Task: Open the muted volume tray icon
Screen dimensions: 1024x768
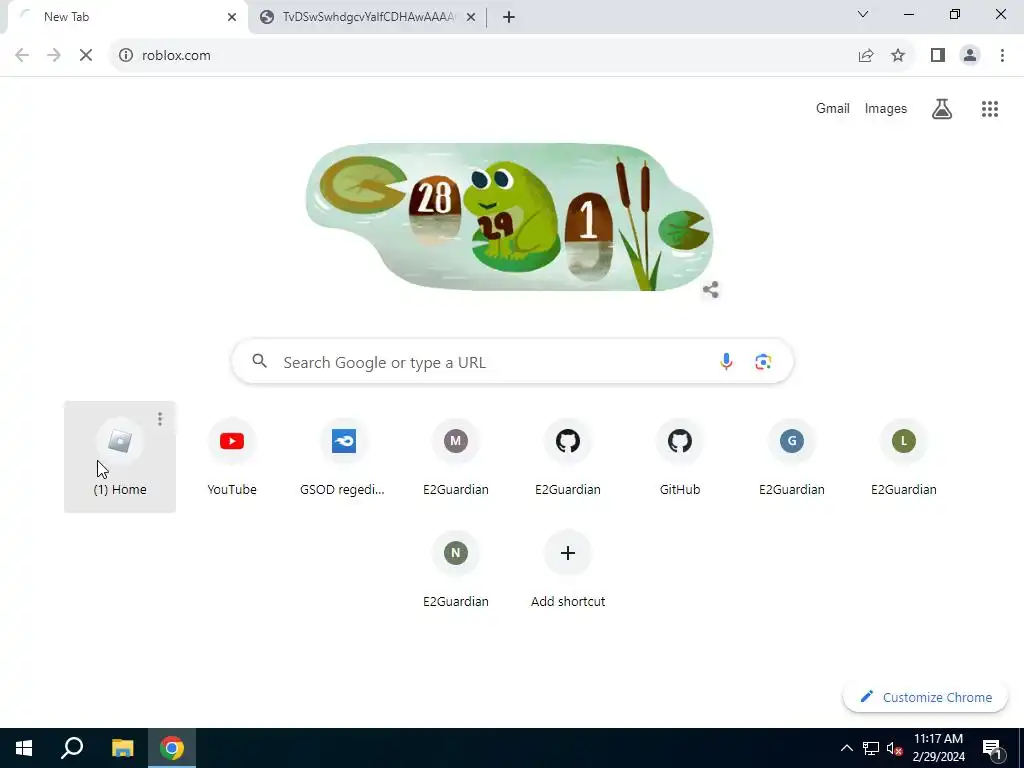Action: pos(894,748)
